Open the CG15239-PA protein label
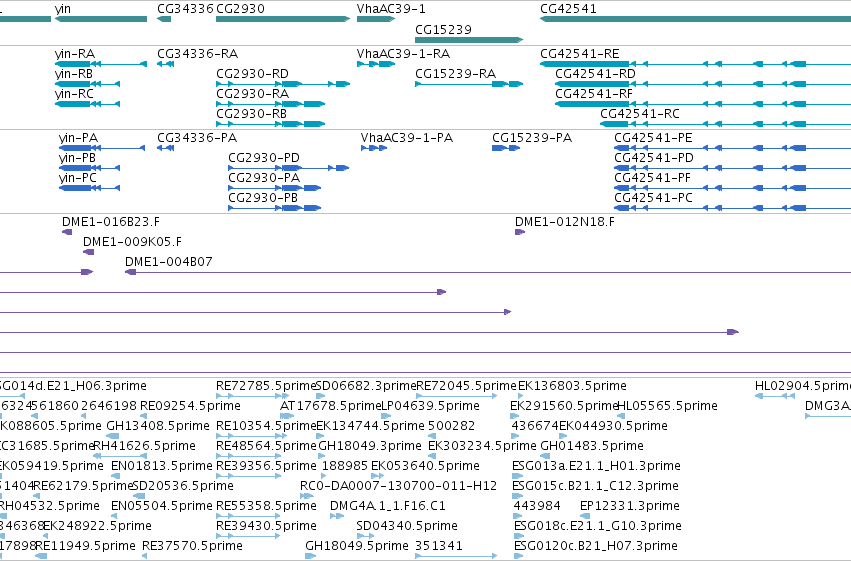851x561 pixels. (x=532, y=138)
